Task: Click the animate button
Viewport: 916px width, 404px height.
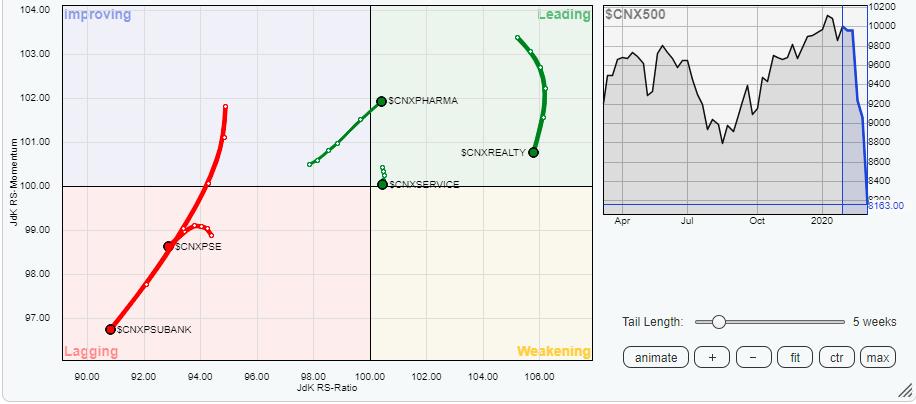Action: (654, 357)
